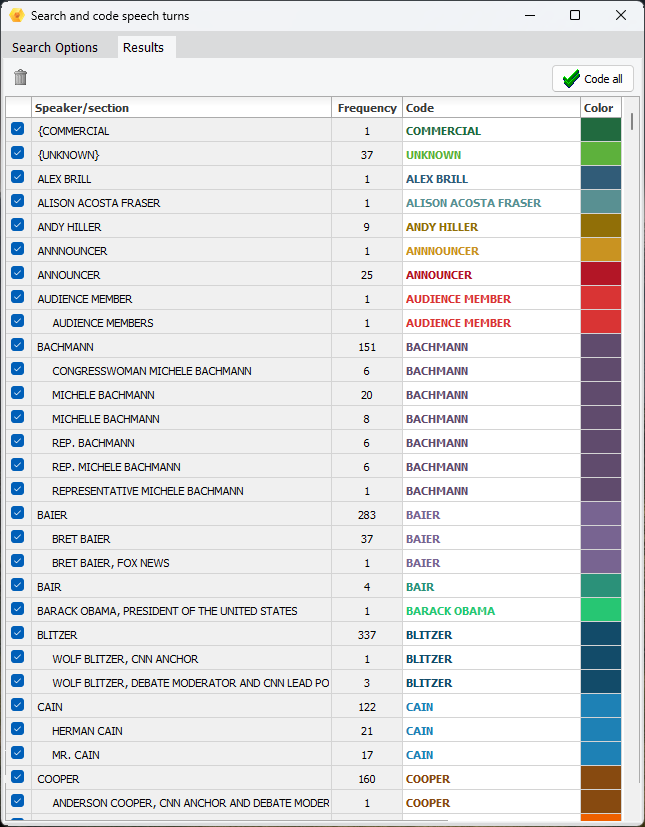Select ANDERSON COOPER, CNN ANCHOR row
The width and height of the screenshot is (645, 827).
click(x=313, y=803)
